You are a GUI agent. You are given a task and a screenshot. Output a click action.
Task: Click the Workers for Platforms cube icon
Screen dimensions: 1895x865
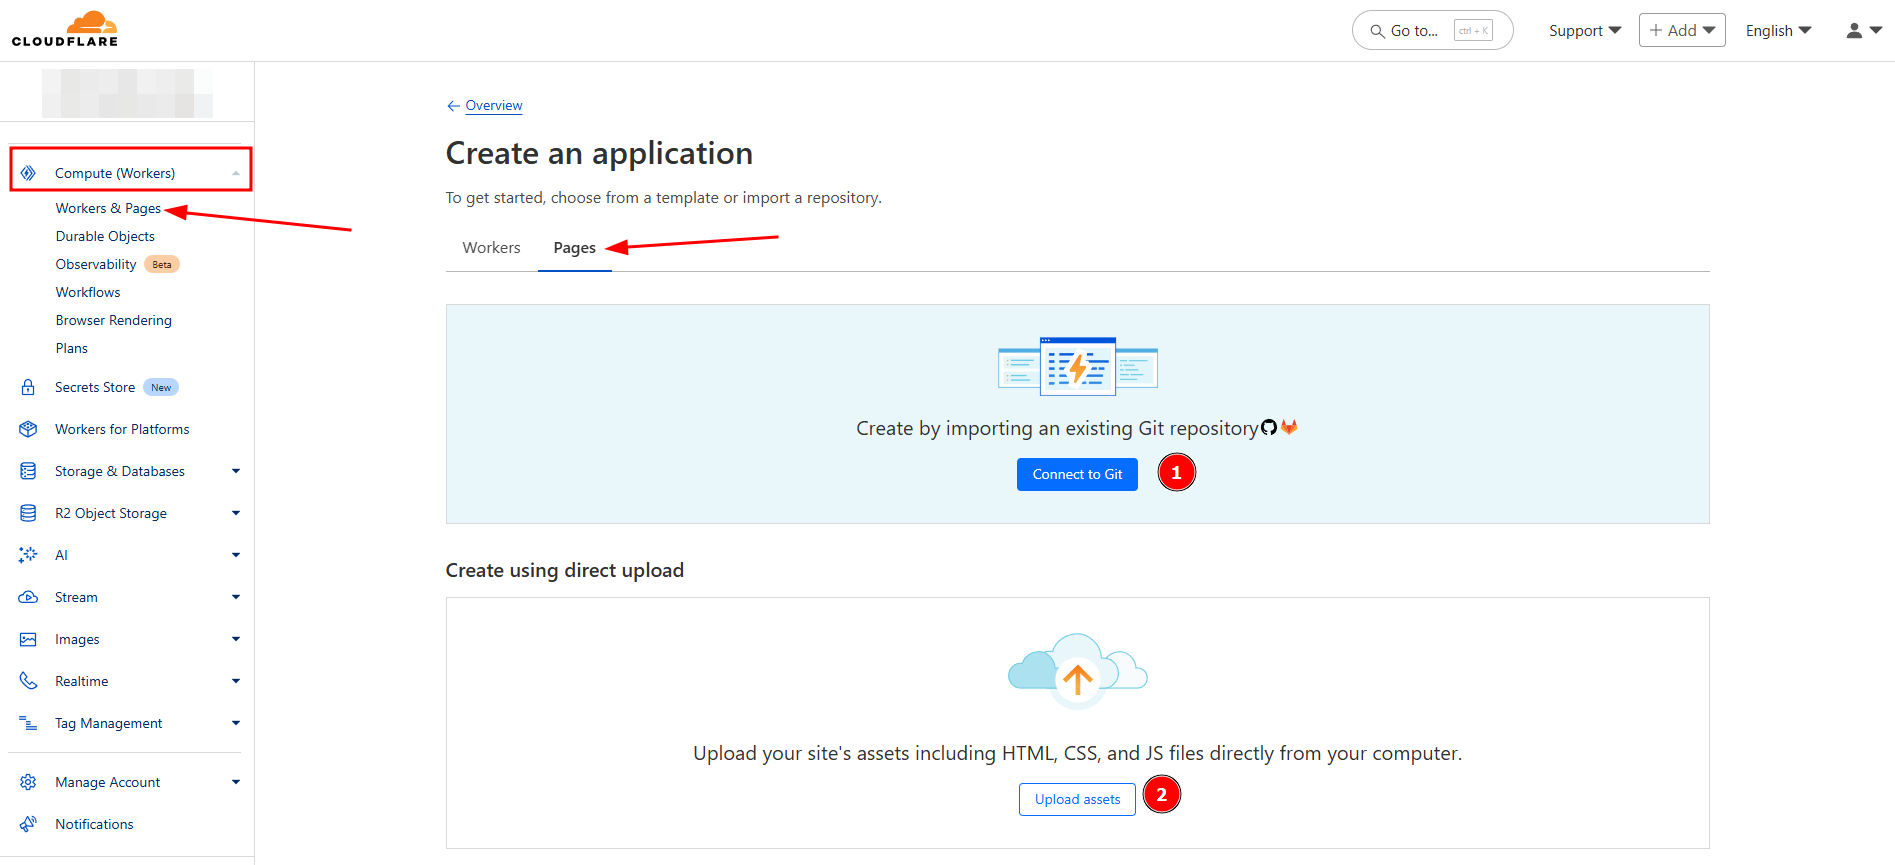(x=28, y=429)
